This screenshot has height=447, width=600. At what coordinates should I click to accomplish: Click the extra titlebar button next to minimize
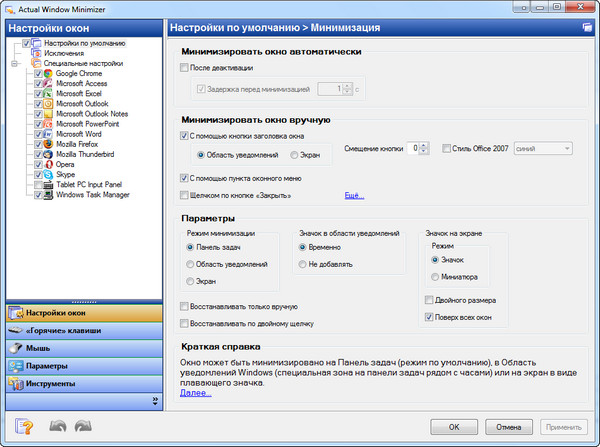(523, 7)
